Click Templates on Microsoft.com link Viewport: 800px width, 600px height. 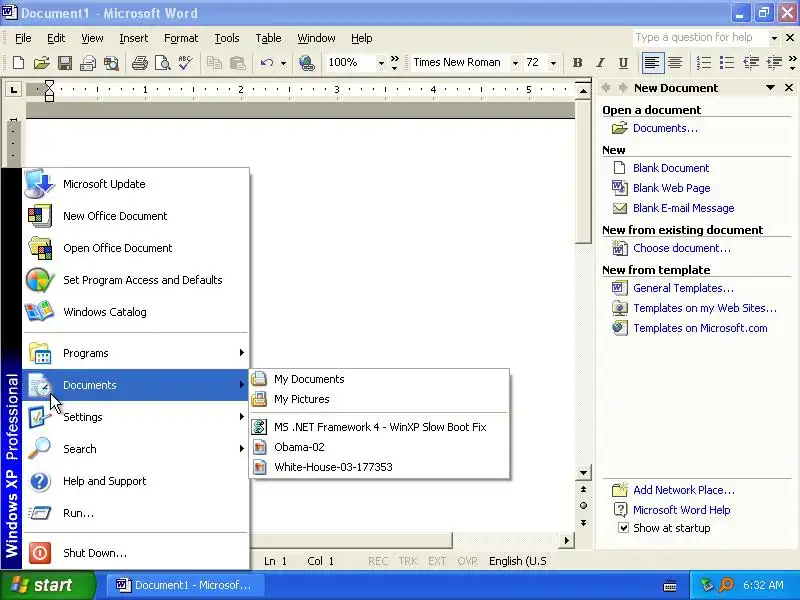[x=700, y=328]
